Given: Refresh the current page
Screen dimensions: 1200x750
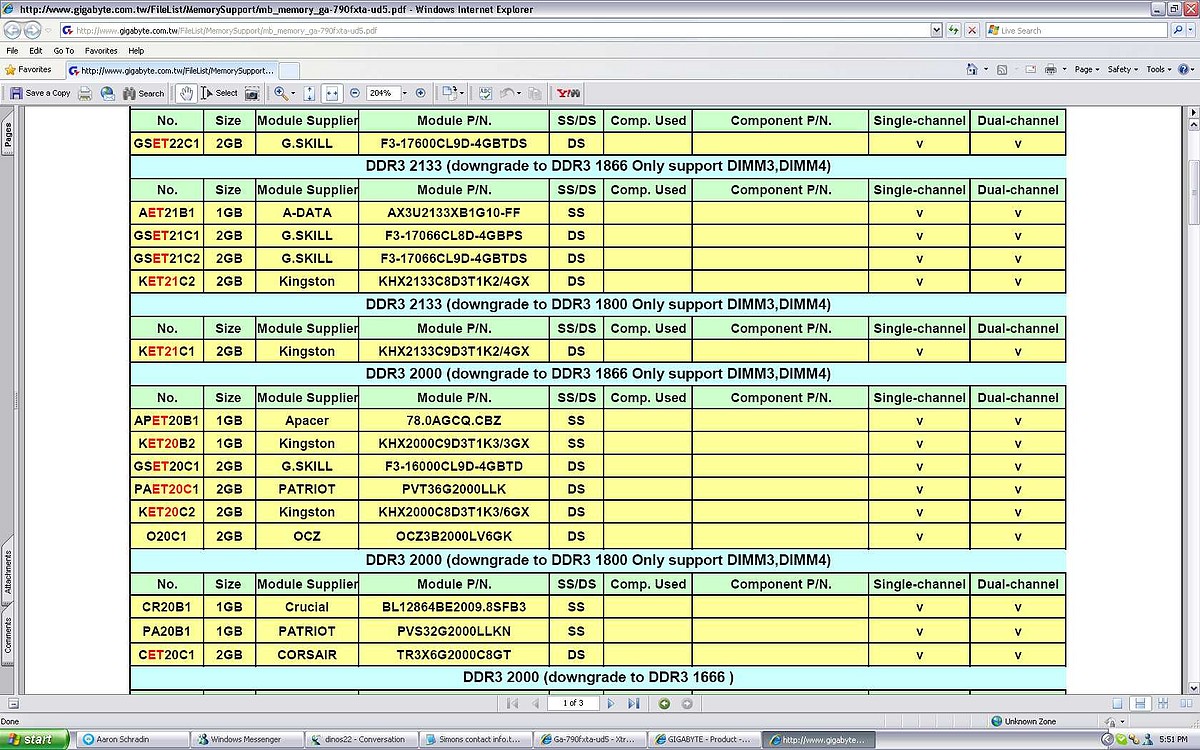Looking at the screenshot, I should 954,30.
